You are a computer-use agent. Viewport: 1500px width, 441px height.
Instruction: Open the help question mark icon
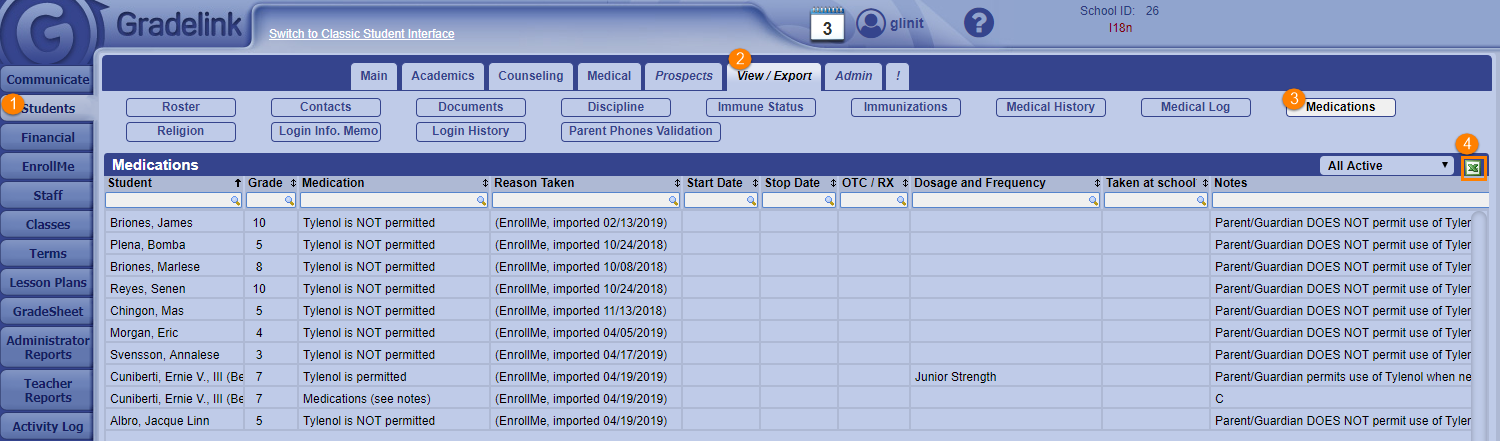pyautogui.click(x=978, y=23)
